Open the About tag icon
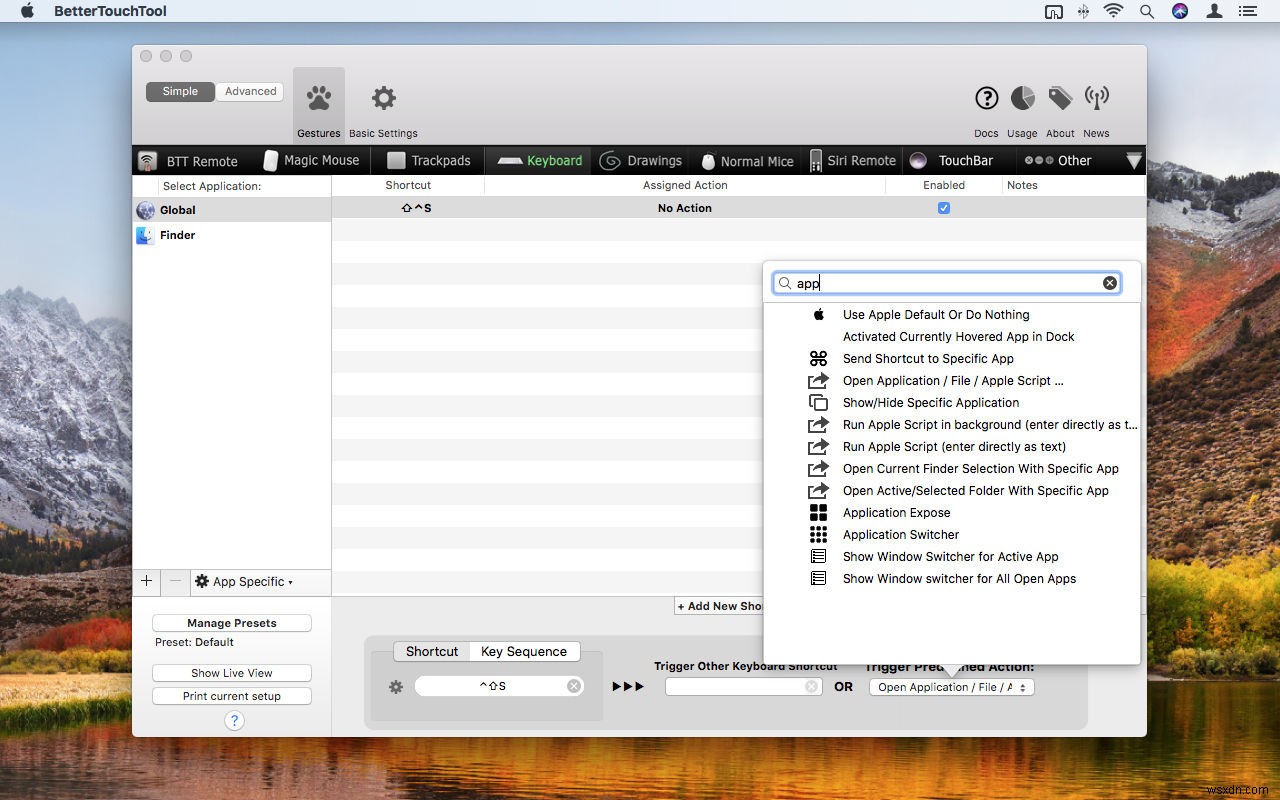 [x=1059, y=98]
